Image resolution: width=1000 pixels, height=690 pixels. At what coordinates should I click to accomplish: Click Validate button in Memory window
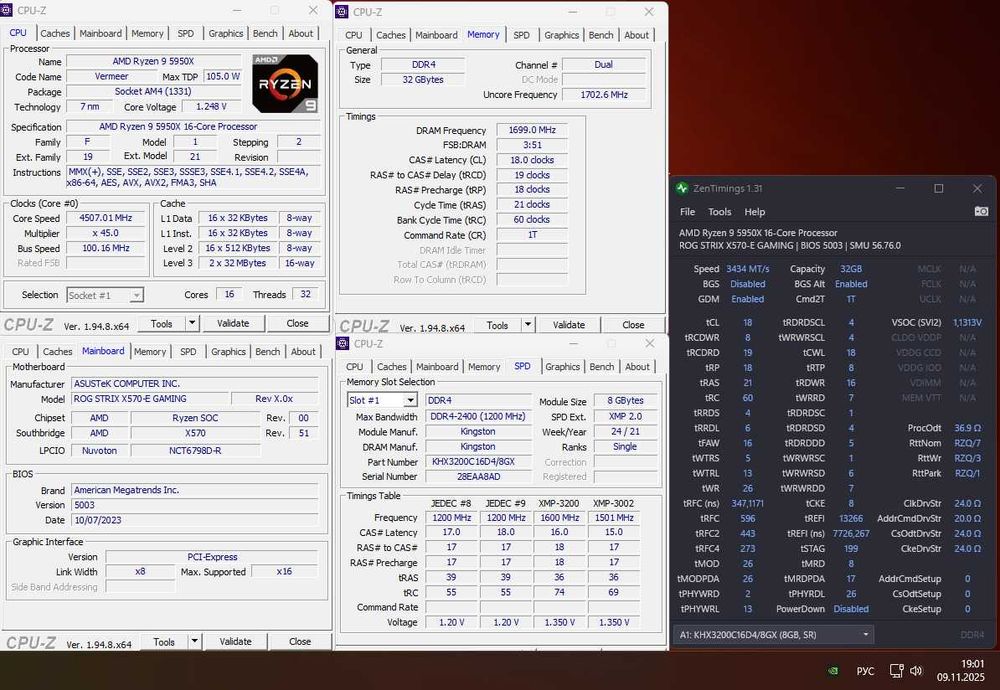[x=569, y=325]
